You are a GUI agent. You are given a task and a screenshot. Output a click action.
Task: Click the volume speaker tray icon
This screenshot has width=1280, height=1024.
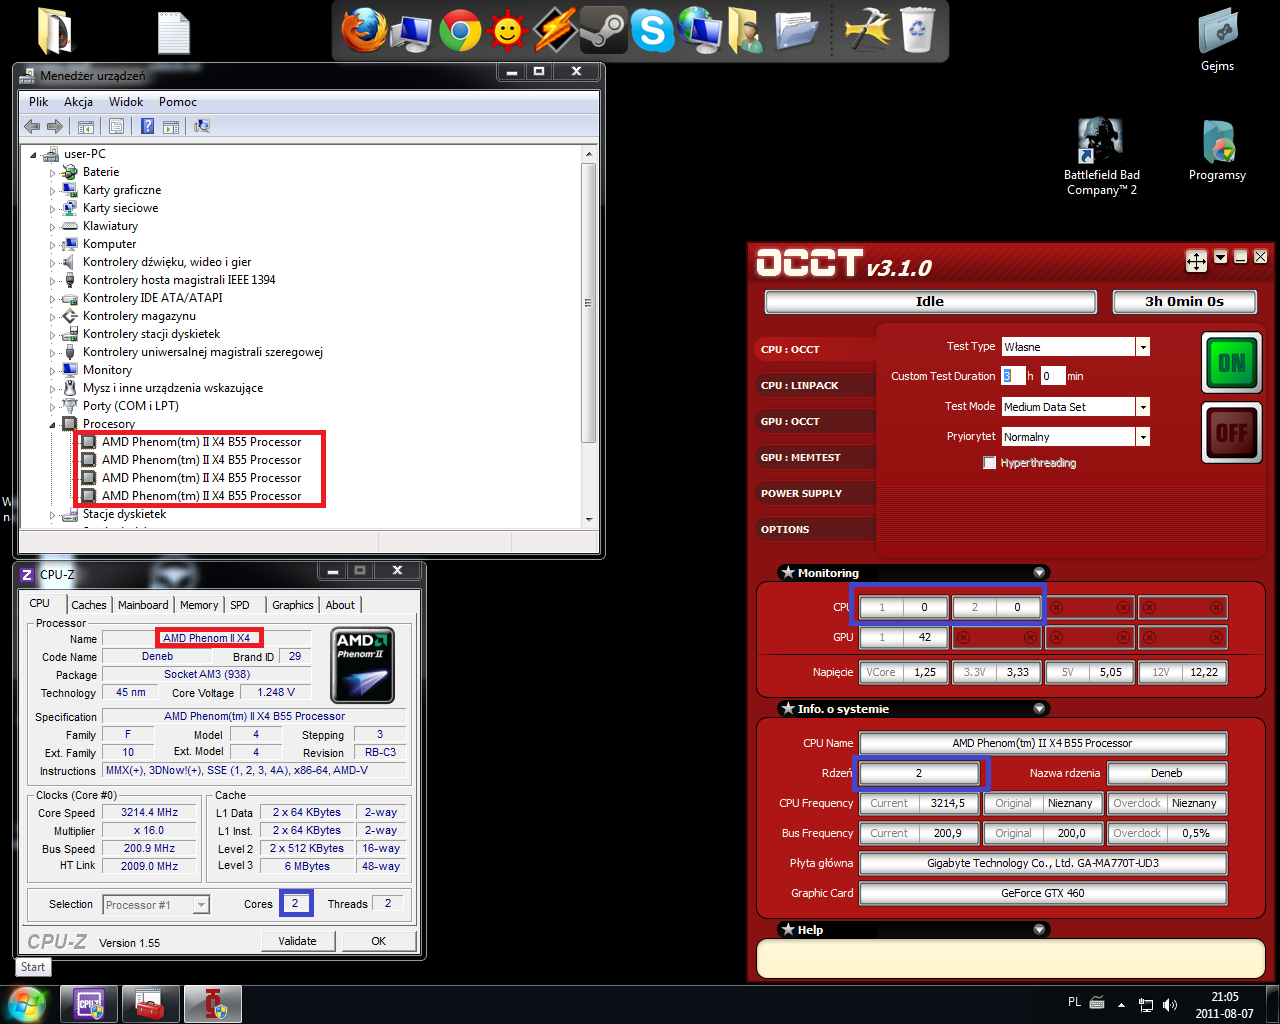click(x=1170, y=1004)
